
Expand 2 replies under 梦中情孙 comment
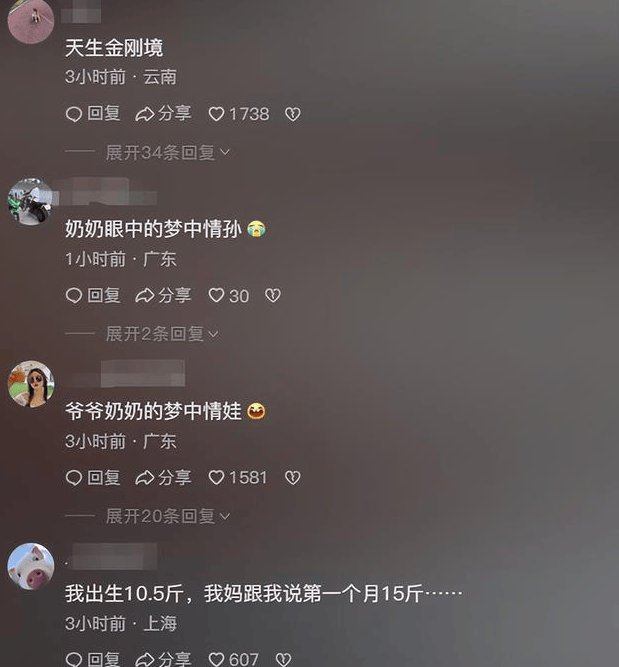coord(163,334)
